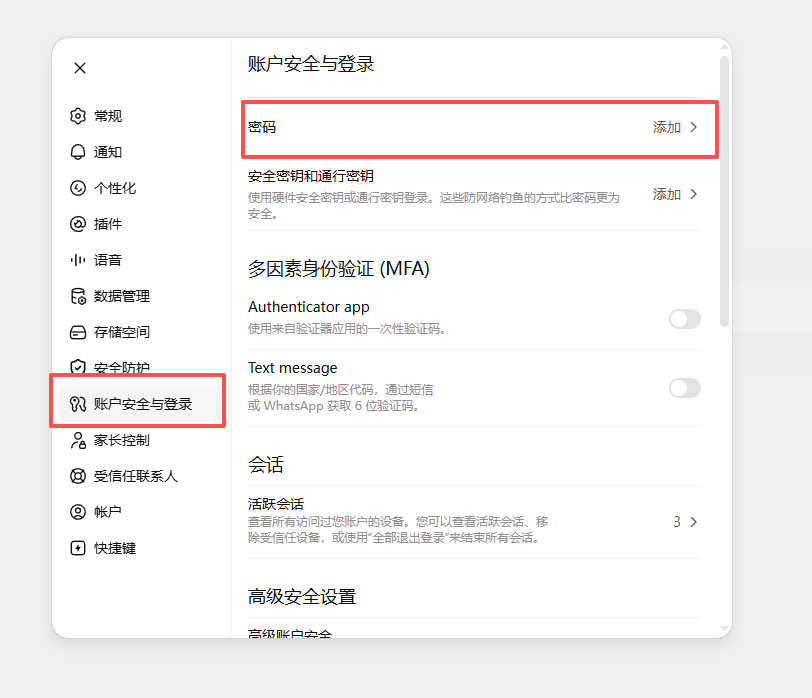Open the 通知 settings section
Screen dimensions: 812x698
coord(108,152)
